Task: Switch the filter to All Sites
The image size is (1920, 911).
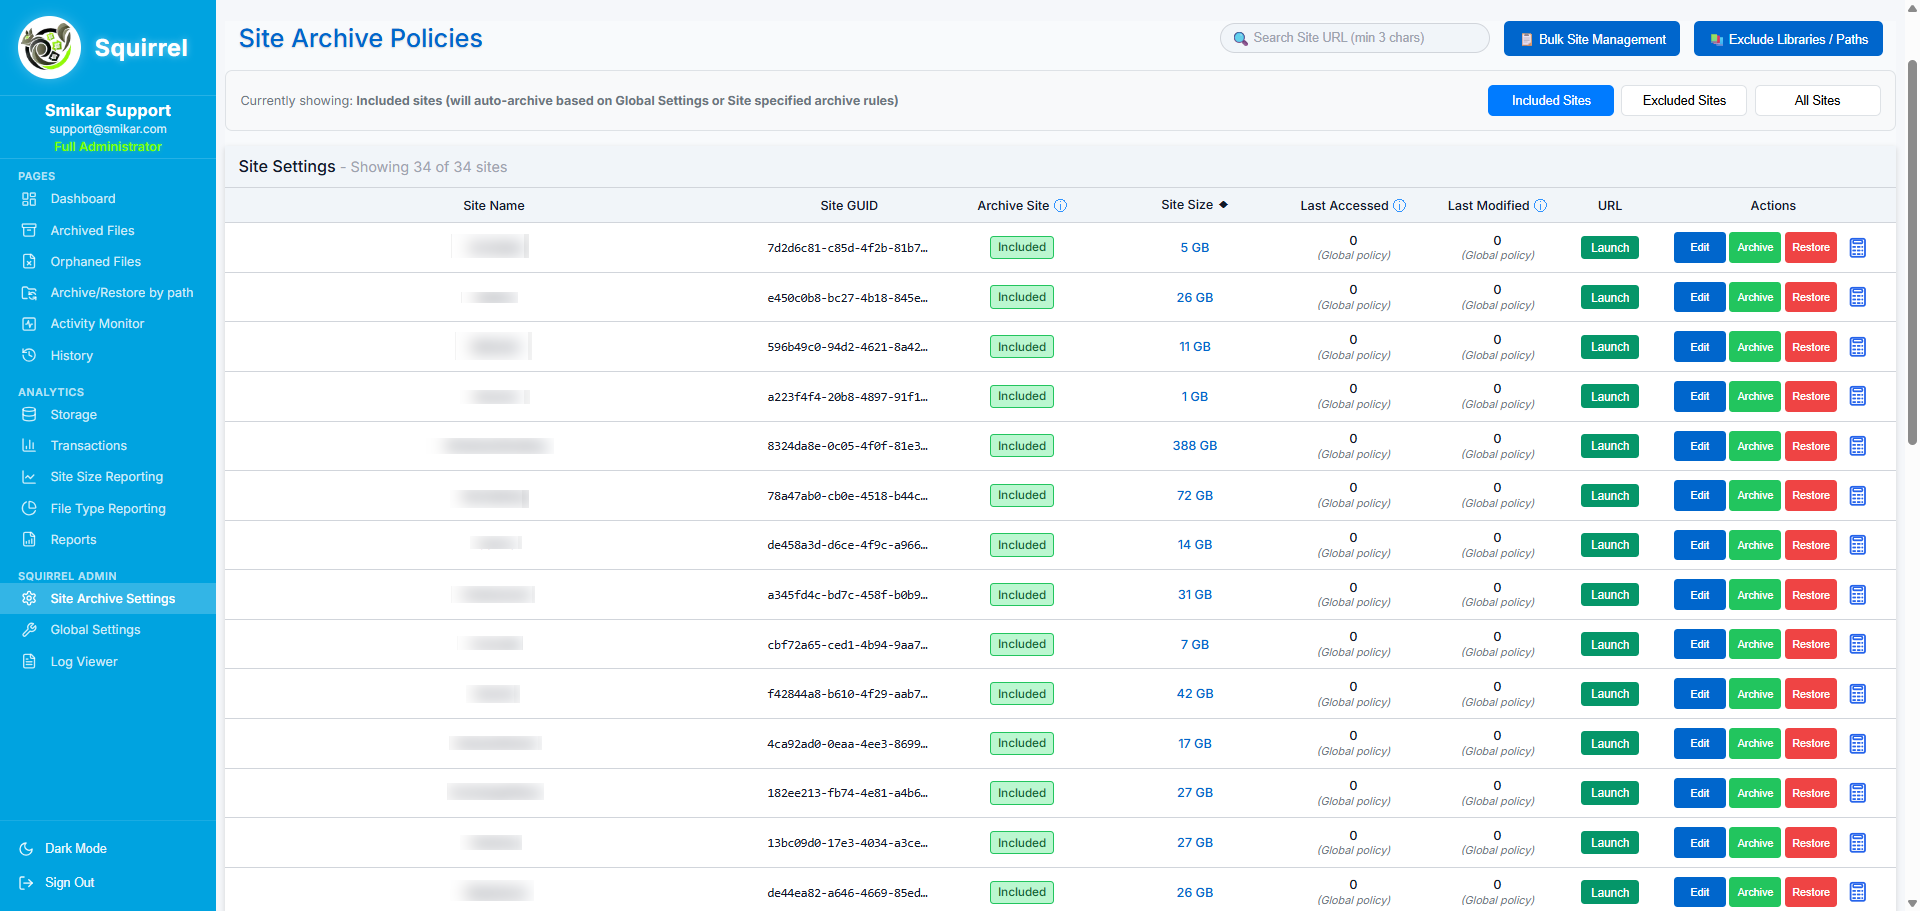Action: pyautogui.click(x=1816, y=101)
